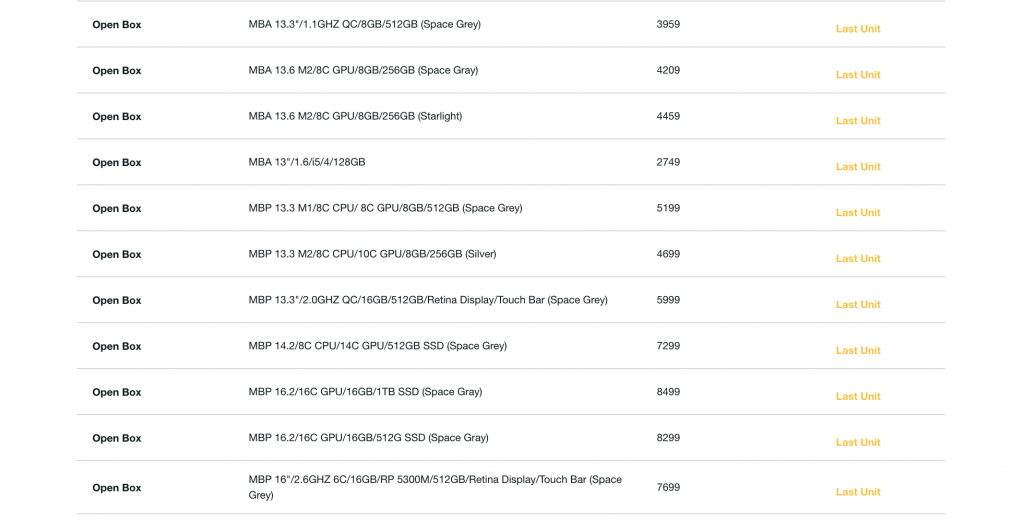Click Last Unit for MBP 16" 2.6GHZ 6C

[x=858, y=492]
